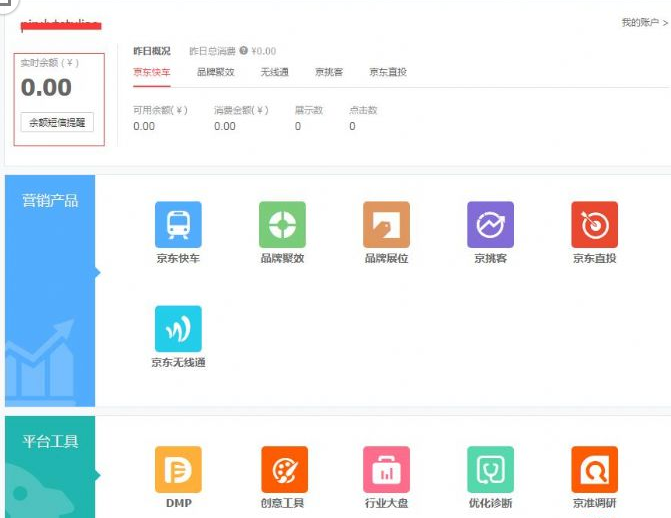Viewport: 671px width, 518px height.
Task: Click the 余额短信提醒 button
Action: pos(57,122)
